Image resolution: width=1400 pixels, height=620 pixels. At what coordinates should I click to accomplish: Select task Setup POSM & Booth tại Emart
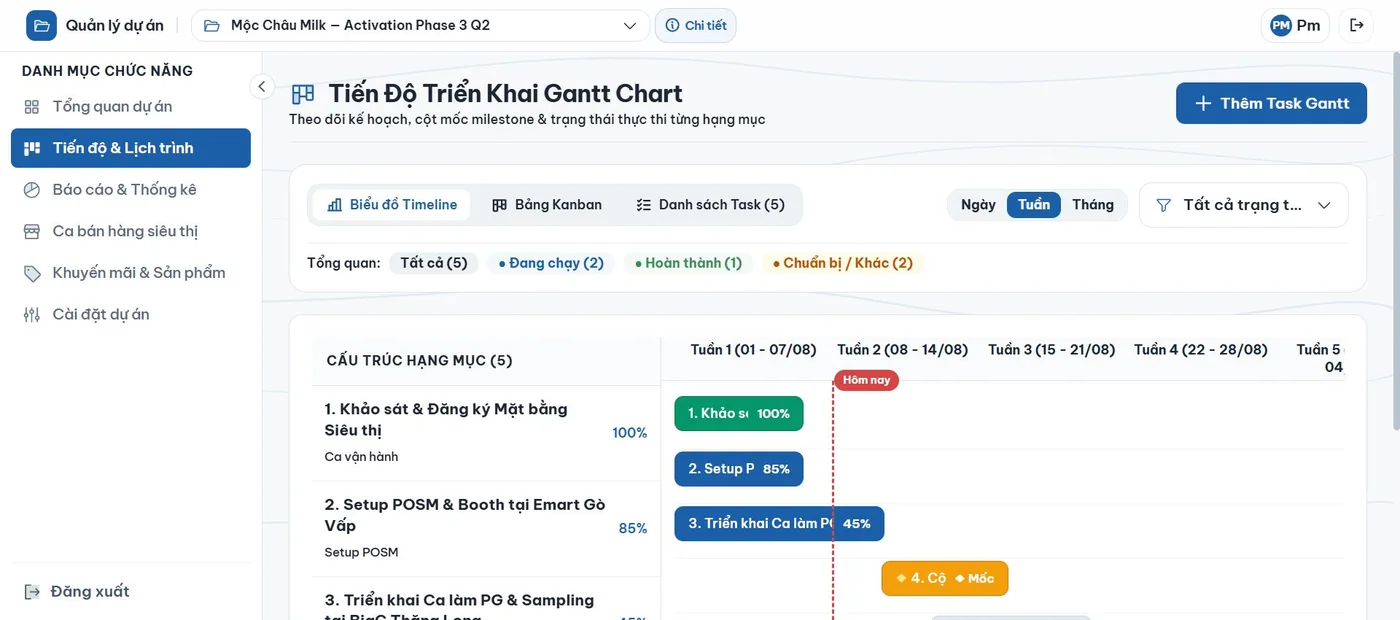[486, 529]
